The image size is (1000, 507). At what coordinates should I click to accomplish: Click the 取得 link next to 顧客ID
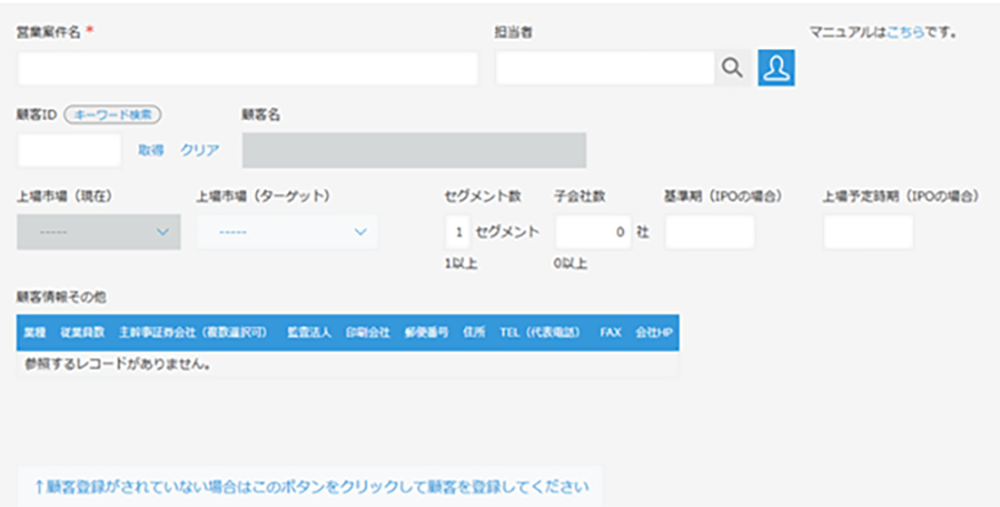pyautogui.click(x=151, y=150)
